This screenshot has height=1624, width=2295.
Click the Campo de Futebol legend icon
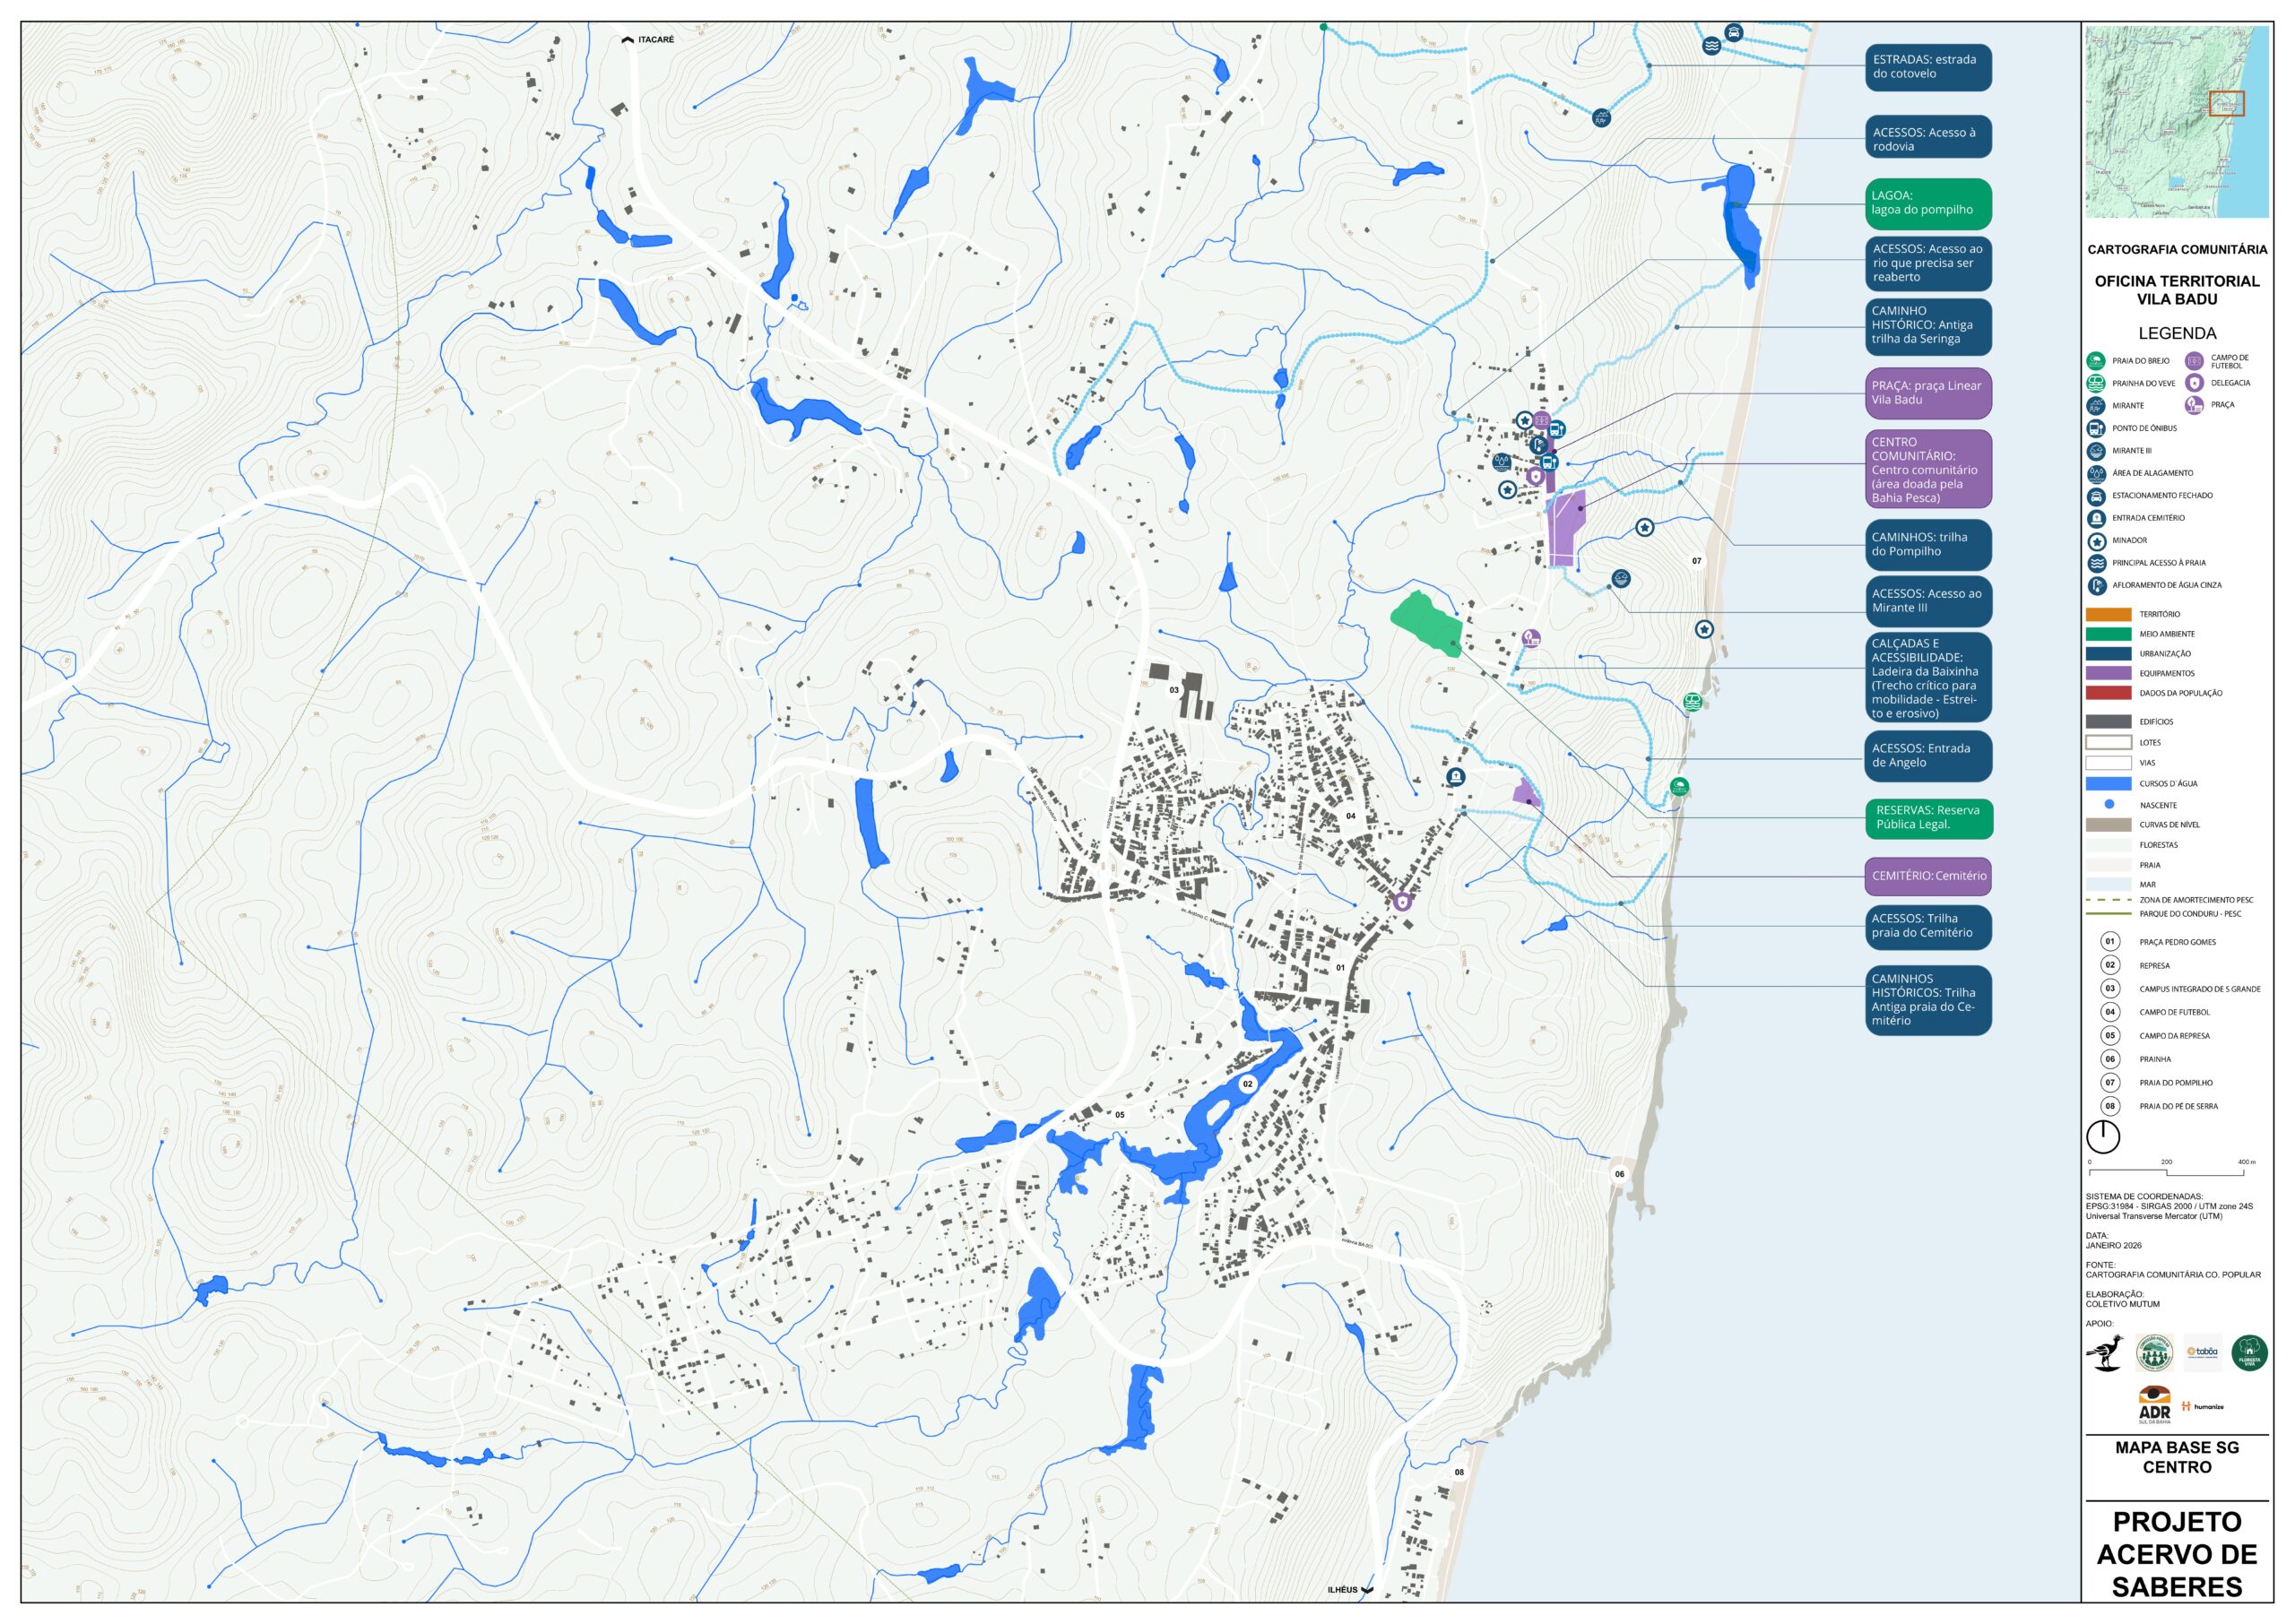pos(2194,361)
